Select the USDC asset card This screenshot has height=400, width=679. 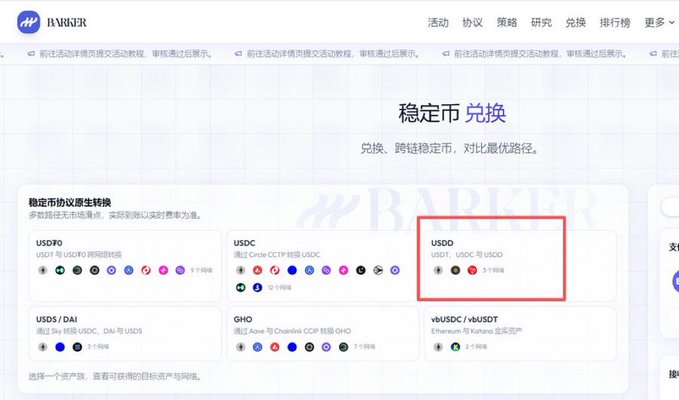322,265
